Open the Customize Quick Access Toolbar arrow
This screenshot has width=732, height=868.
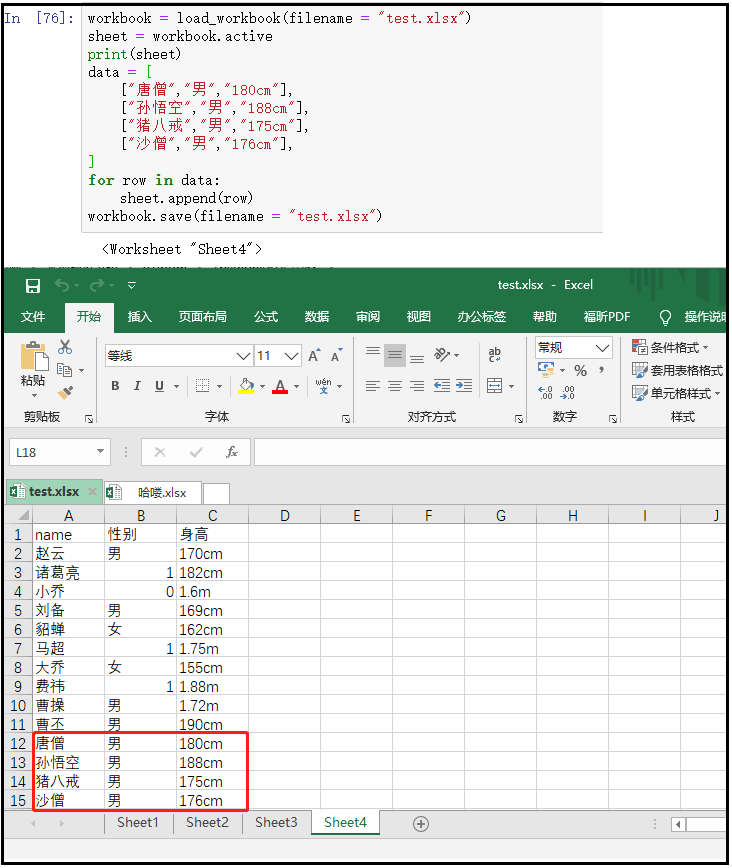[132, 286]
